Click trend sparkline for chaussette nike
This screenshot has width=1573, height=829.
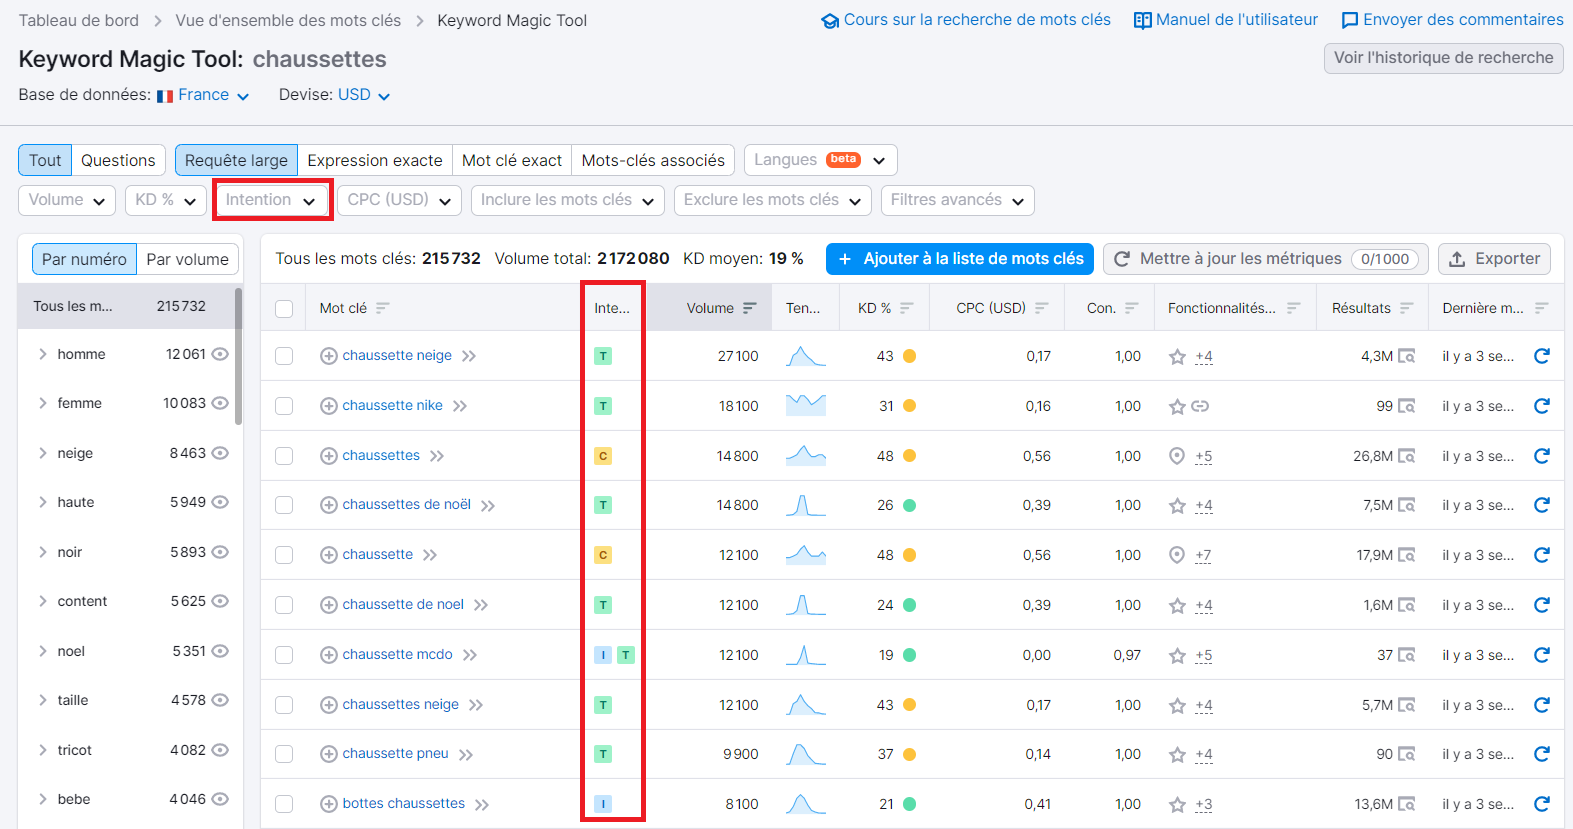click(x=806, y=405)
